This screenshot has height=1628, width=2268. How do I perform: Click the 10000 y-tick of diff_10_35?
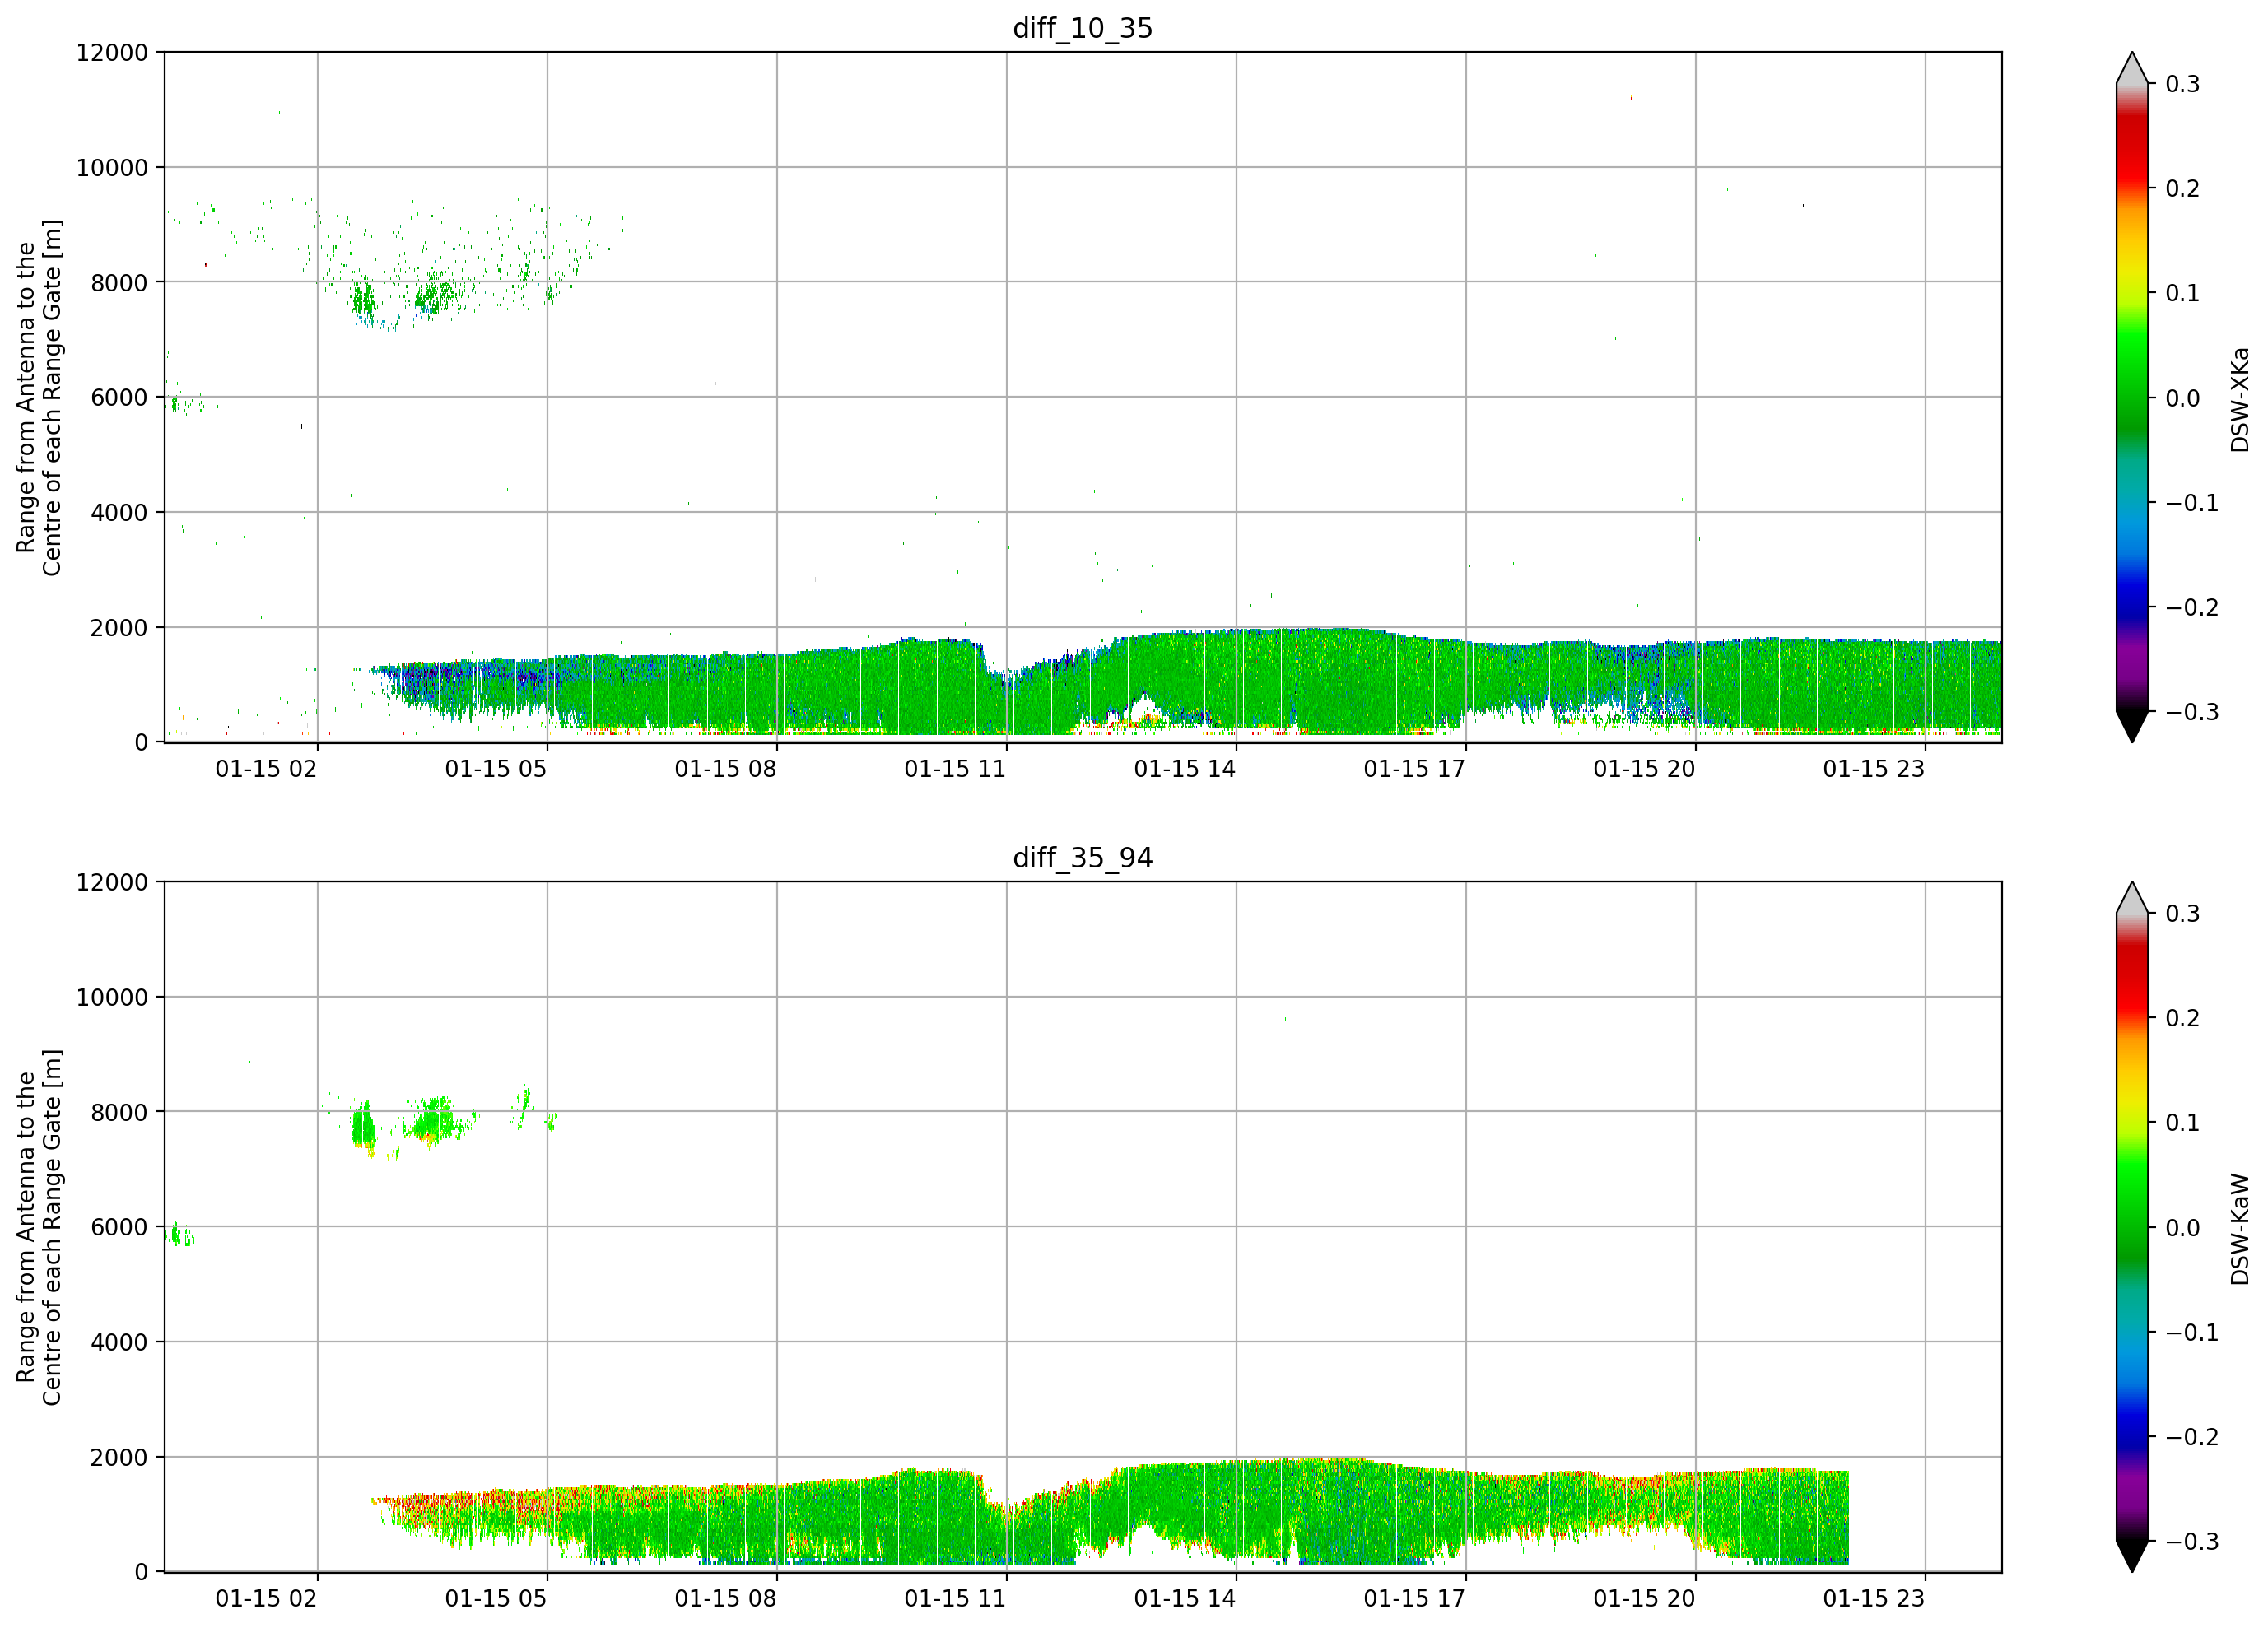[112, 168]
